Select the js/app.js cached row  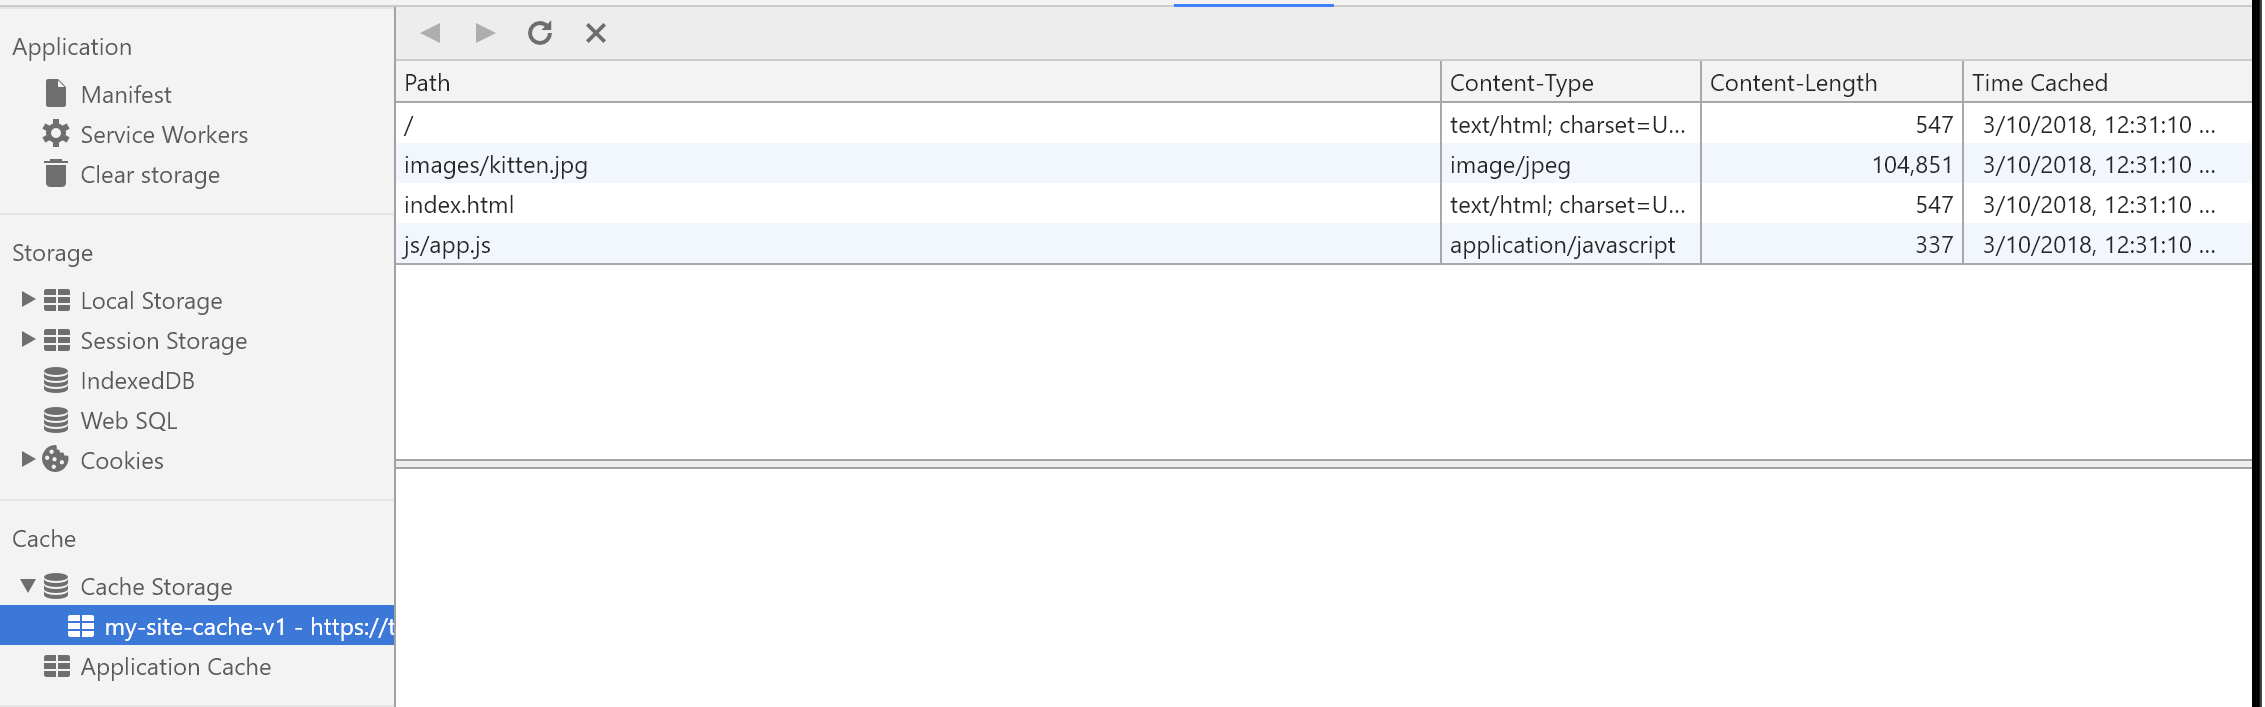[x=1323, y=244]
